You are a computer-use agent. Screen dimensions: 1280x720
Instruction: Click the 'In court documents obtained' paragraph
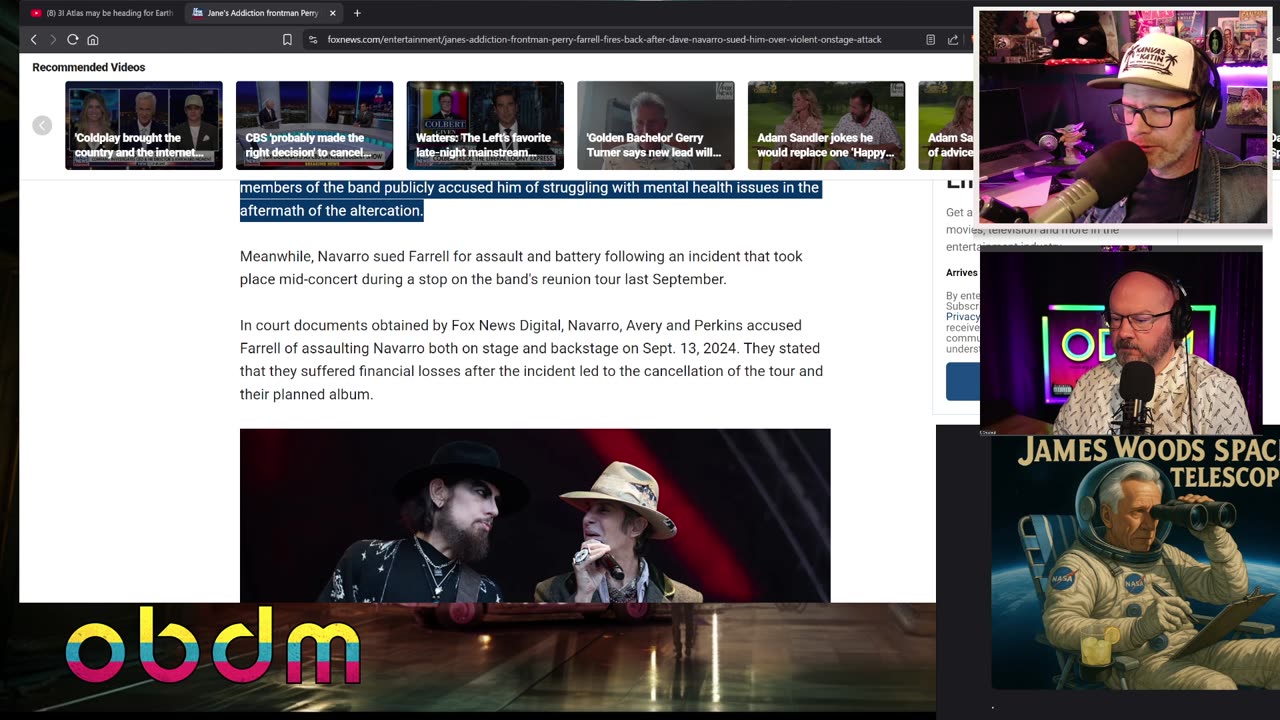tap(531, 360)
